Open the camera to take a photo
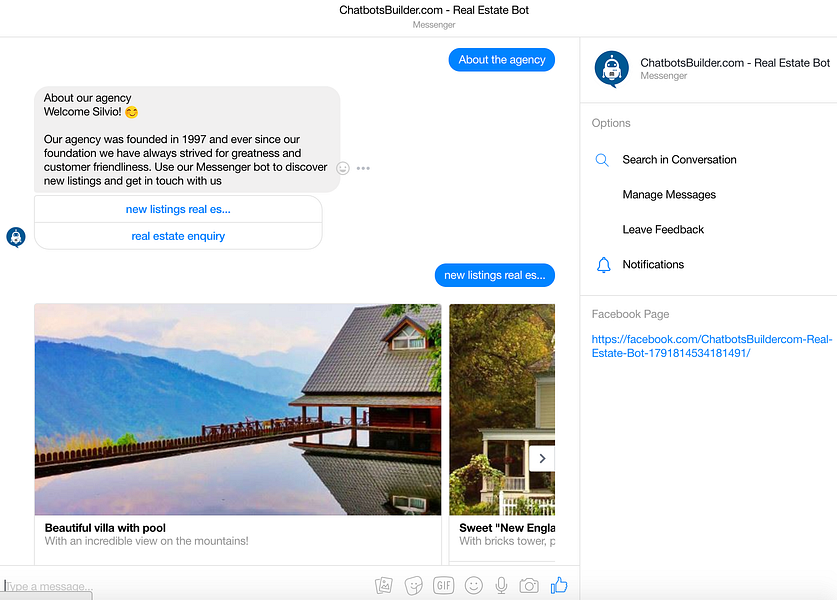 click(529, 585)
